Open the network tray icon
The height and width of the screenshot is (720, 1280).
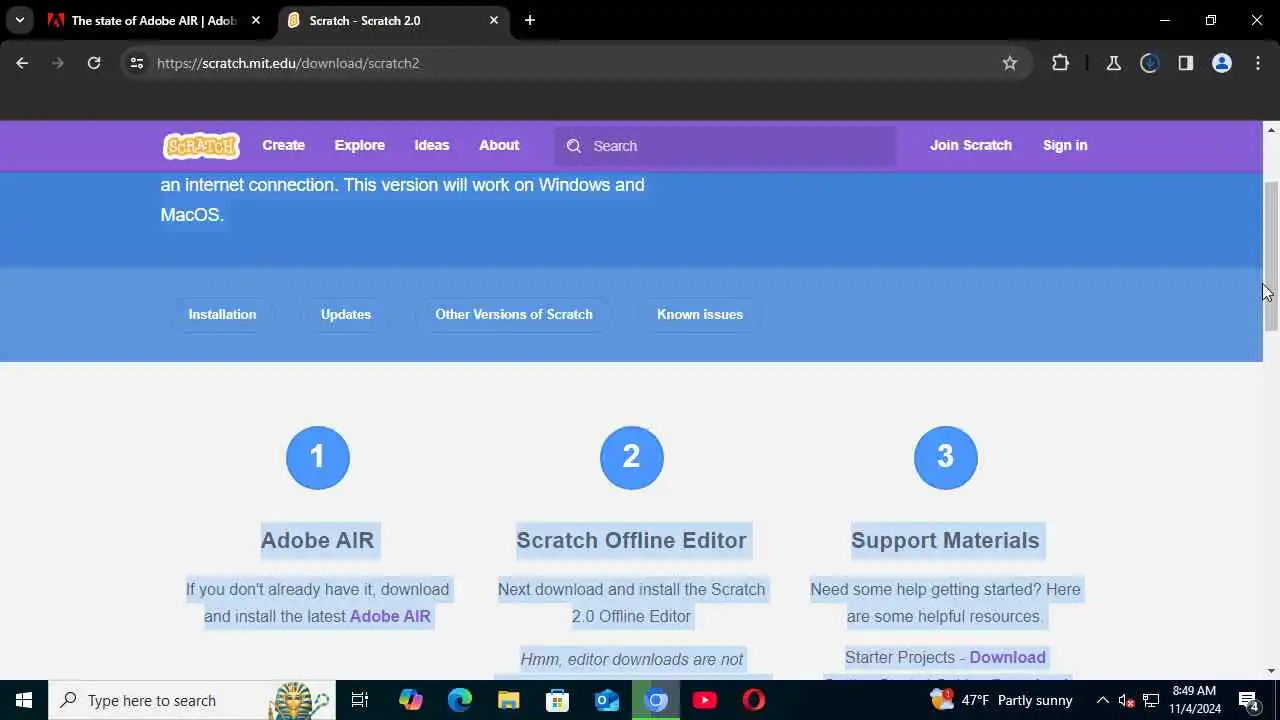pos(1151,700)
